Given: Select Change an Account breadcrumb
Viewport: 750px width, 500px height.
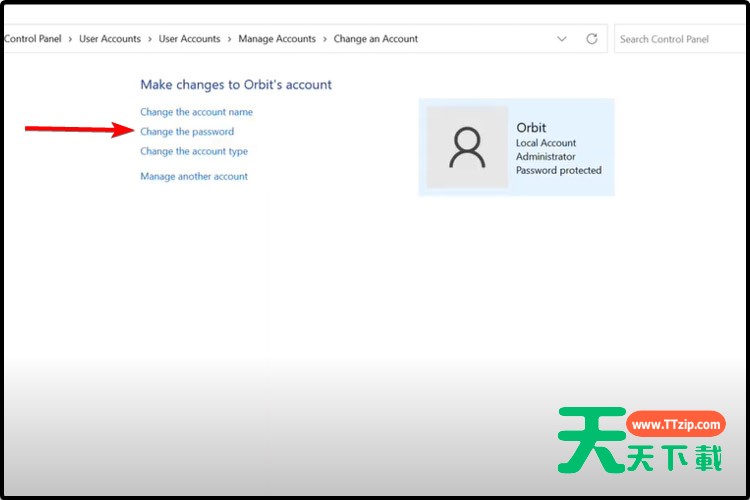Looking at the screenshot, I should [x=376, y=39].
